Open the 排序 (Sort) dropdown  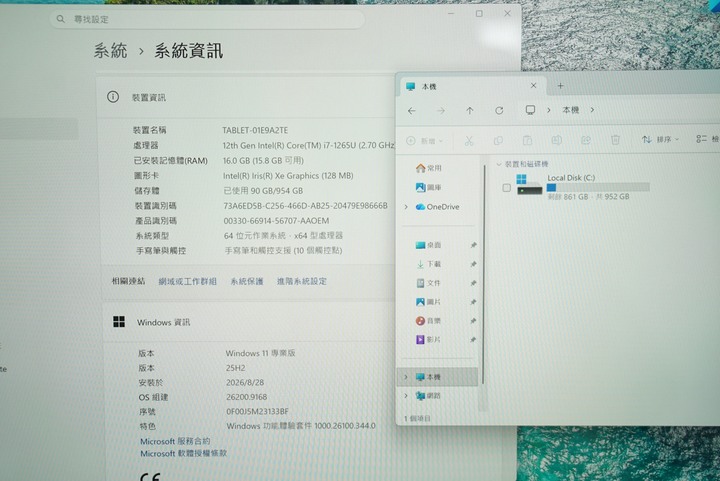click(x=660, y=139)
